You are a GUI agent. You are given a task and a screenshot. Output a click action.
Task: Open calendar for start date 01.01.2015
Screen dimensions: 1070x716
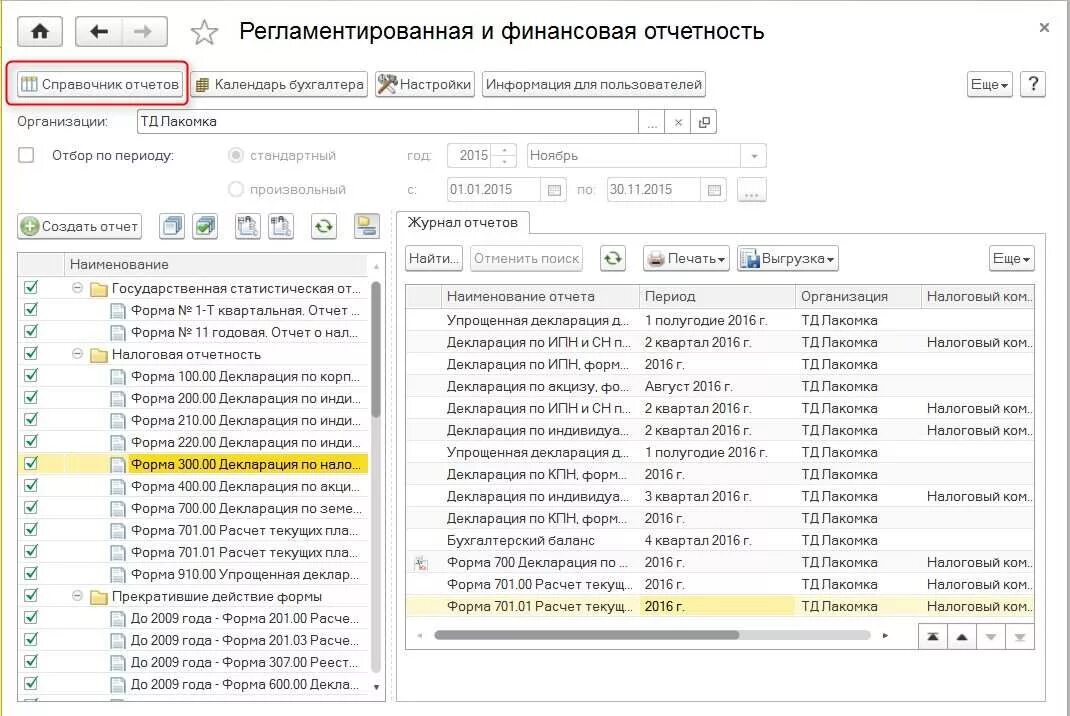point(554,190)
